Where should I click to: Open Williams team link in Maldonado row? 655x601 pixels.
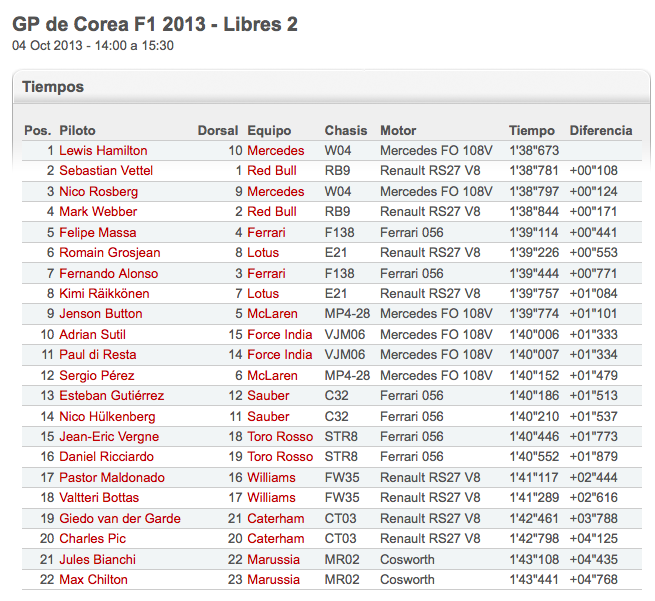272,477
